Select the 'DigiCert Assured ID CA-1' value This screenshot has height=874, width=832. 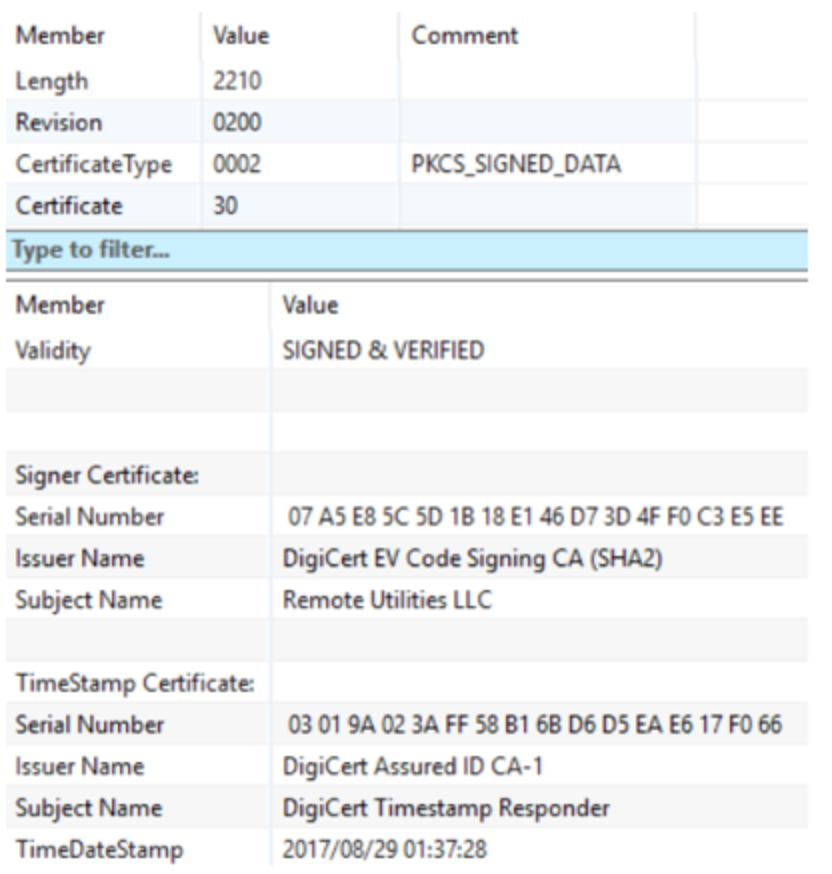[412, 766]
